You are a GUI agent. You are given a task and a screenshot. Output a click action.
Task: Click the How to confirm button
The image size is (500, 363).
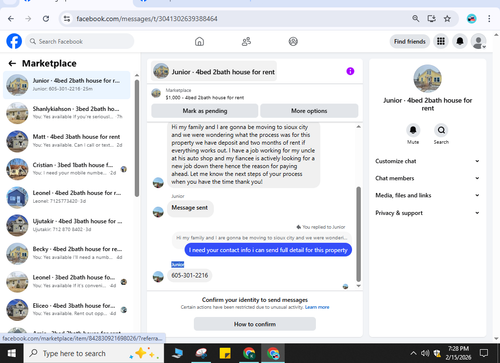[255, 324]
